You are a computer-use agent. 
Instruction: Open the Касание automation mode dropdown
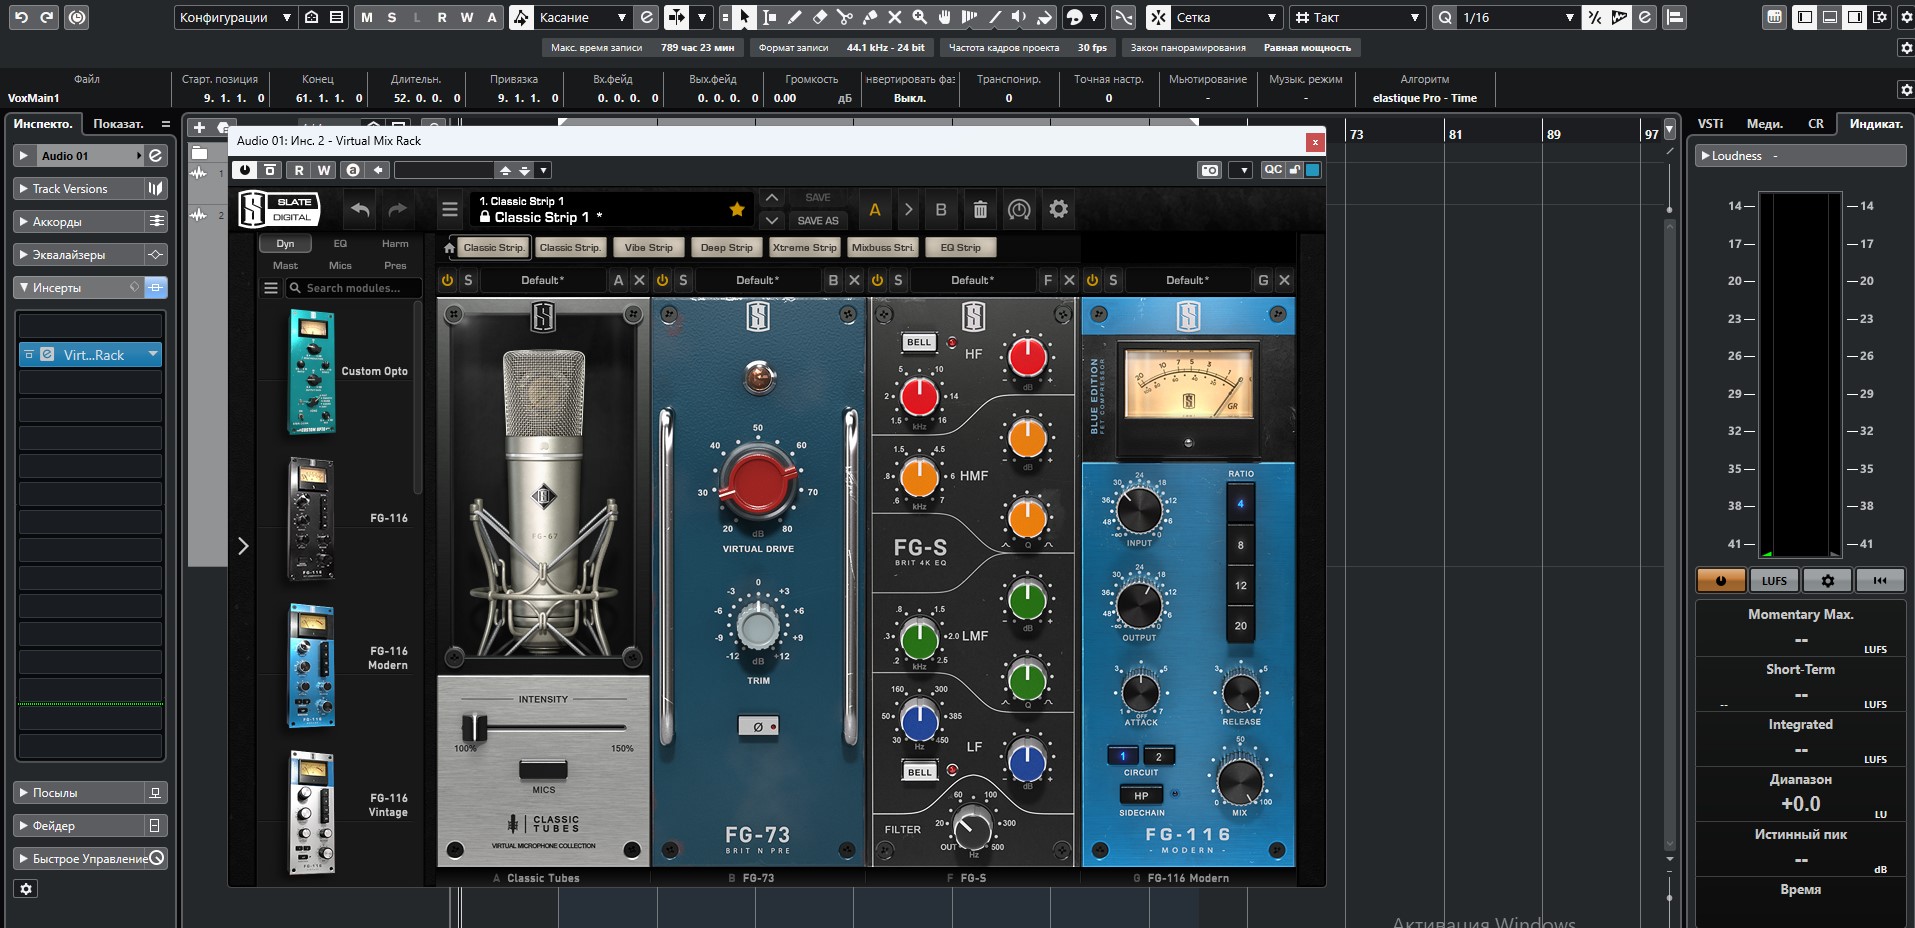582,17
